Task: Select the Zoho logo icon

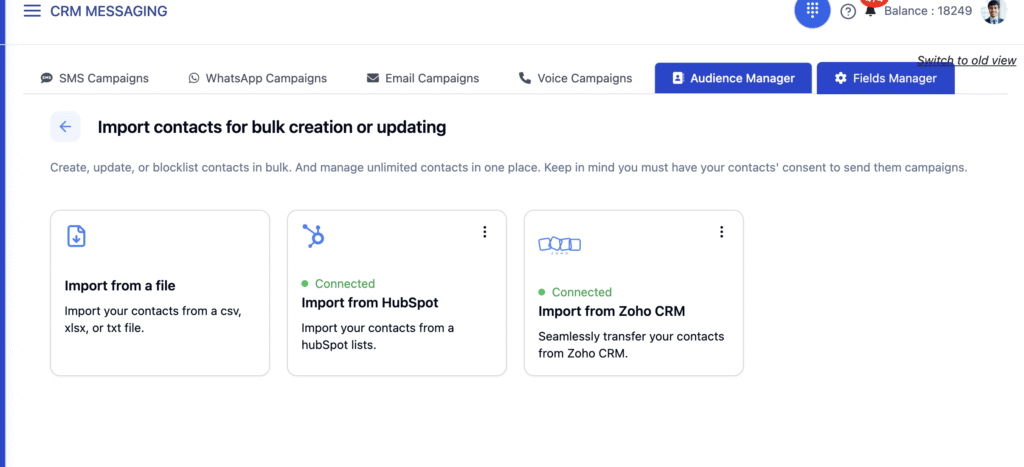Action: [560, 245]
